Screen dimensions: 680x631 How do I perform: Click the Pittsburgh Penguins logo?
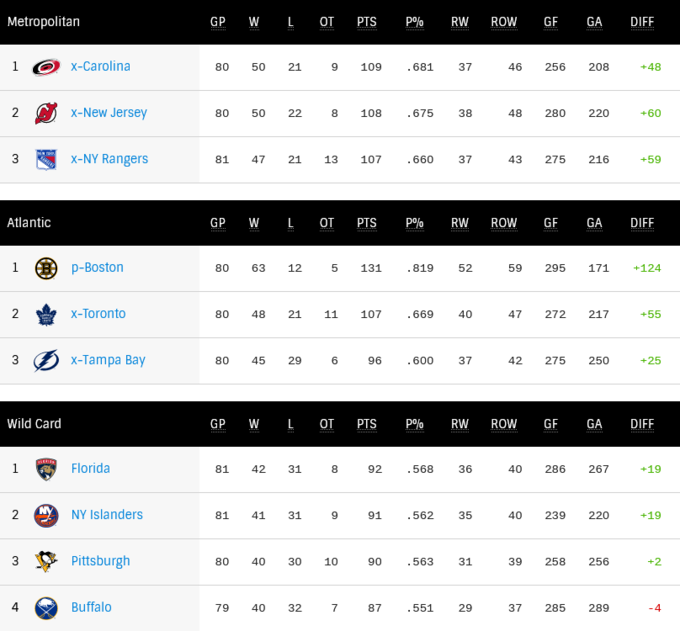coord(46,561)
